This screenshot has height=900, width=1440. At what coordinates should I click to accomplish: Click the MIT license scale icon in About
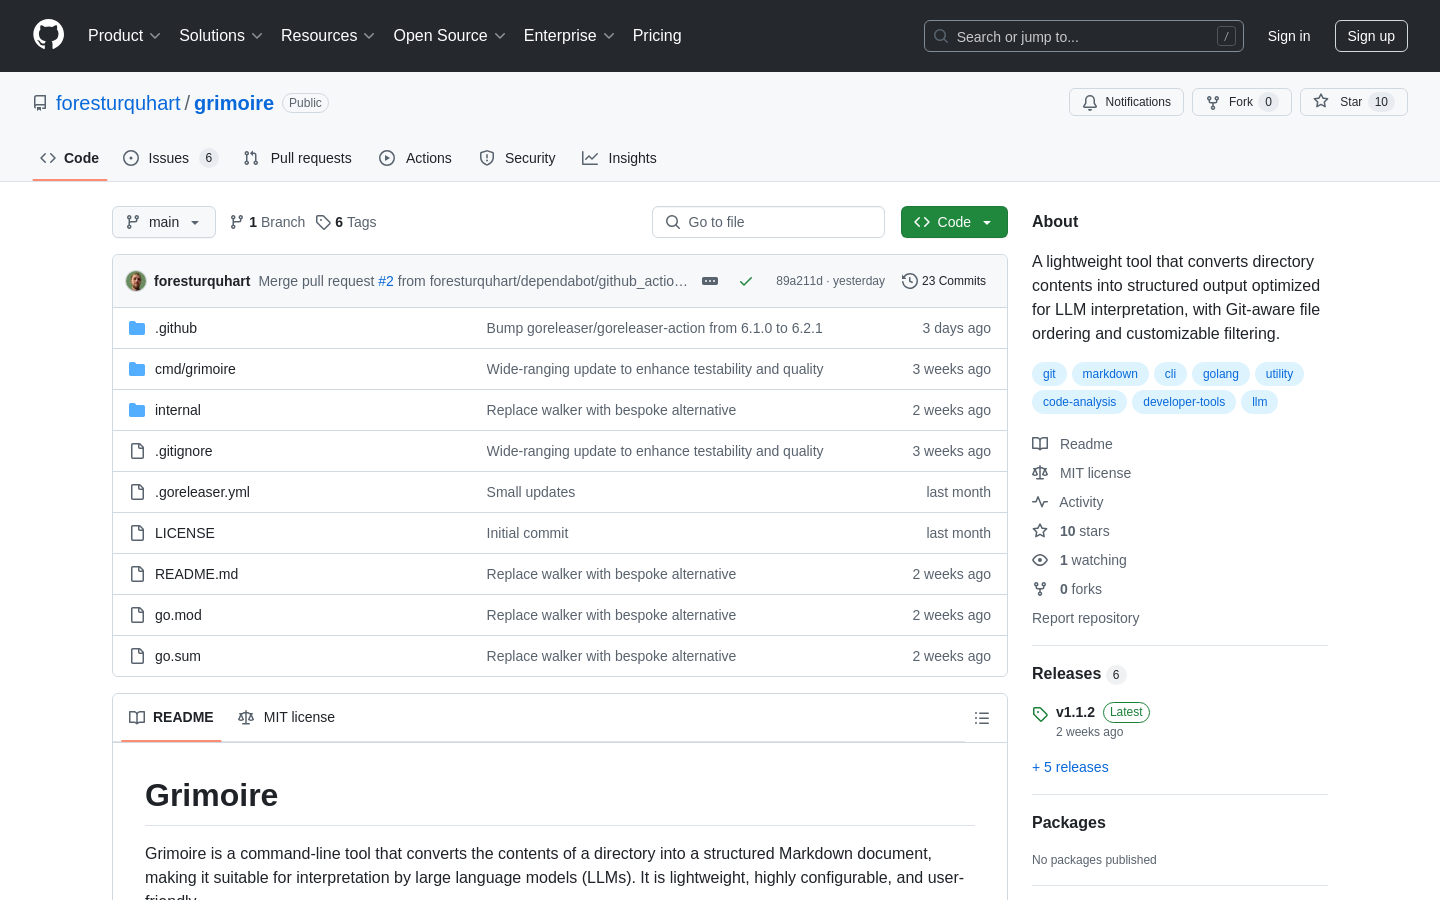tap(1040, 473)
